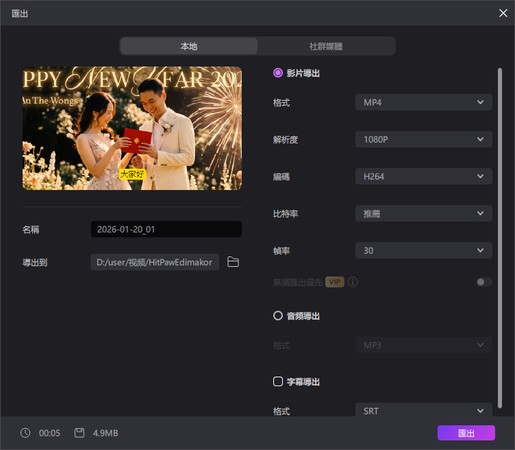Open the export folder browse icon
Image resolution: width=515 pixels, height=450 pixels.
pos(233,262)
